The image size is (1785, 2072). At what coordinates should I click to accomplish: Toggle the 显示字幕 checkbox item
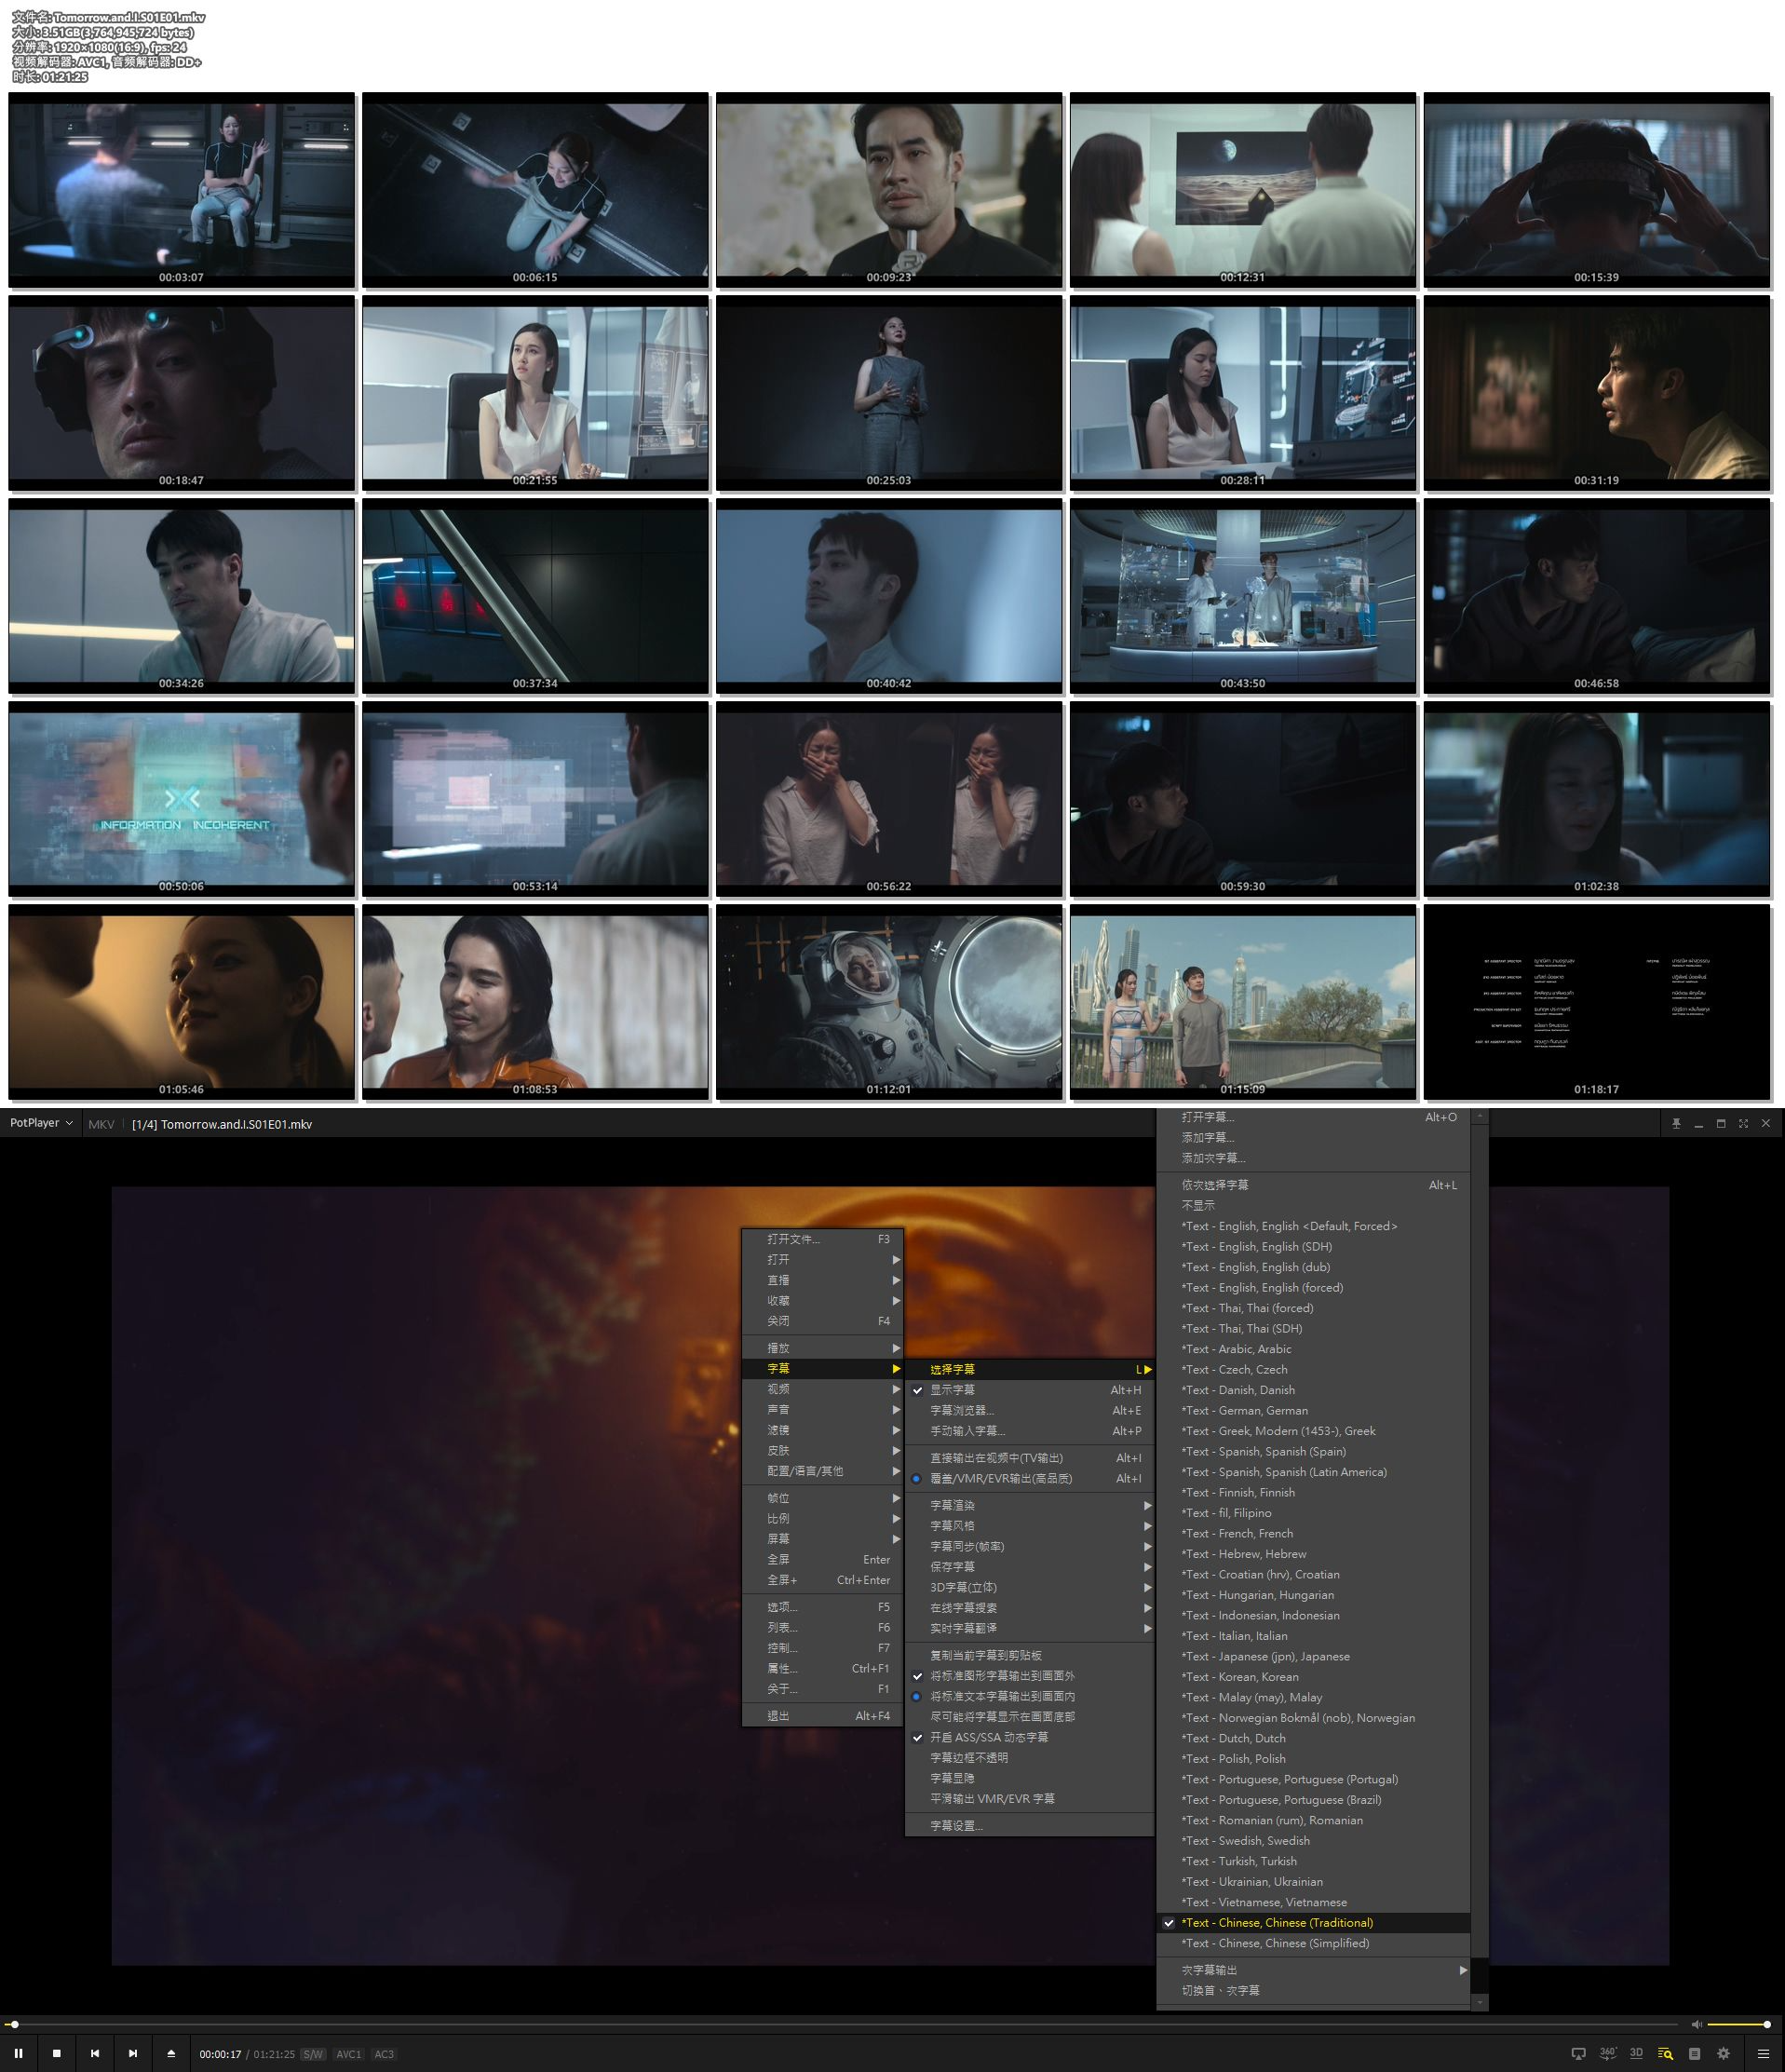1030,1390
